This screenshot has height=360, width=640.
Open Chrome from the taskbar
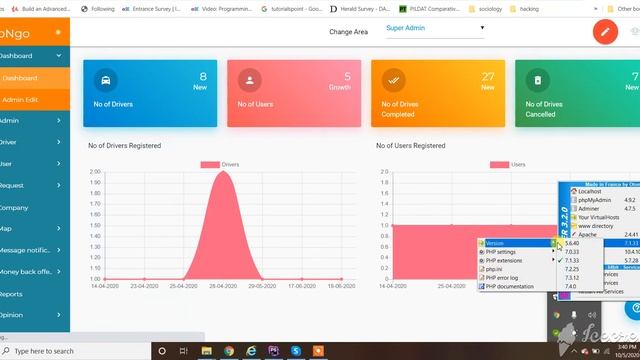coord(229,351)
